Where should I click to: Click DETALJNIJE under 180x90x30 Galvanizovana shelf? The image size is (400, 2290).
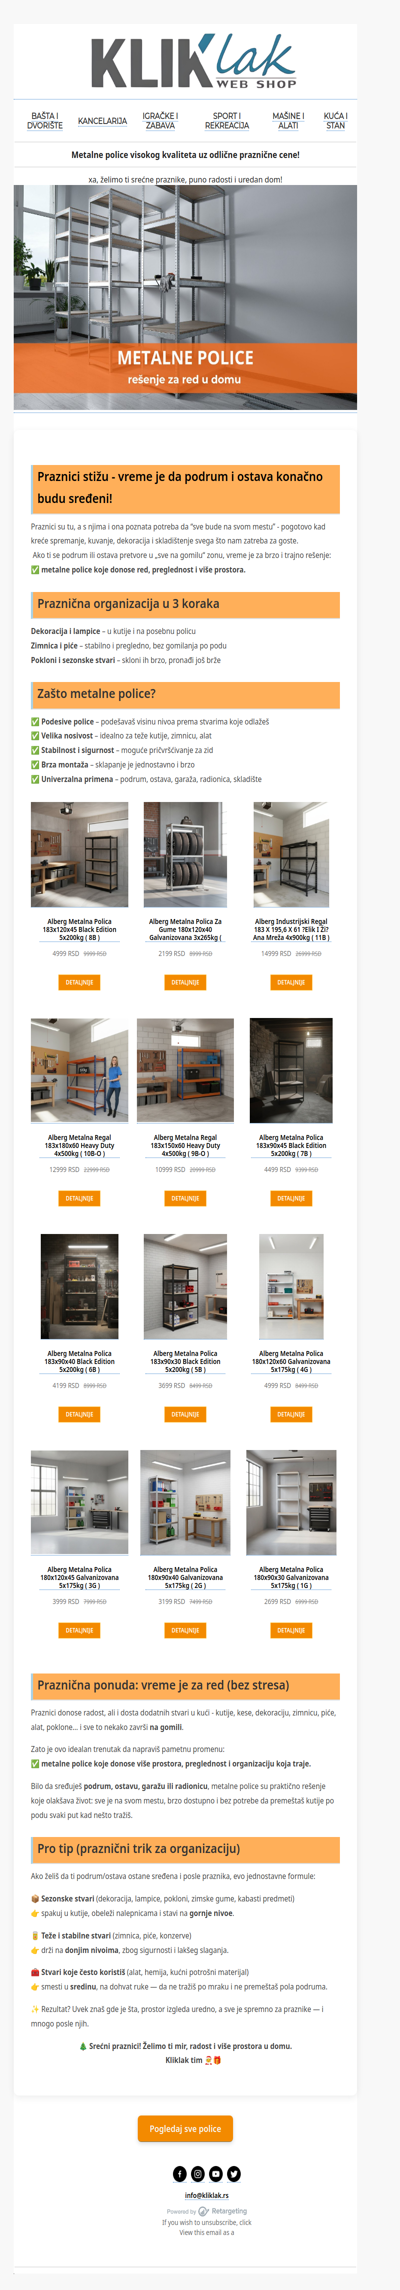[x=291, y=1630]
